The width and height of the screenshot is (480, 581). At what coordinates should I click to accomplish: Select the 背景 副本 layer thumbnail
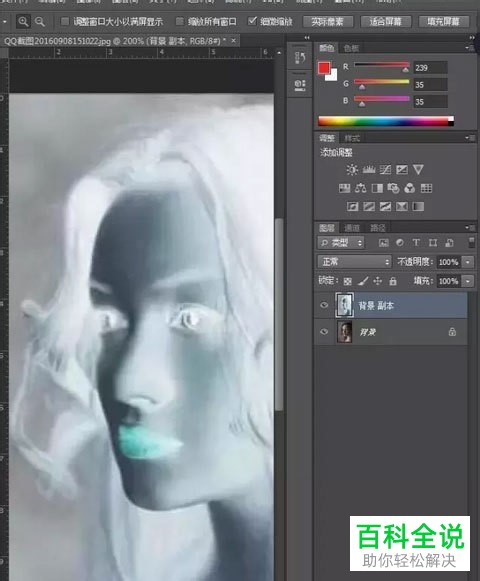[344, 305]
